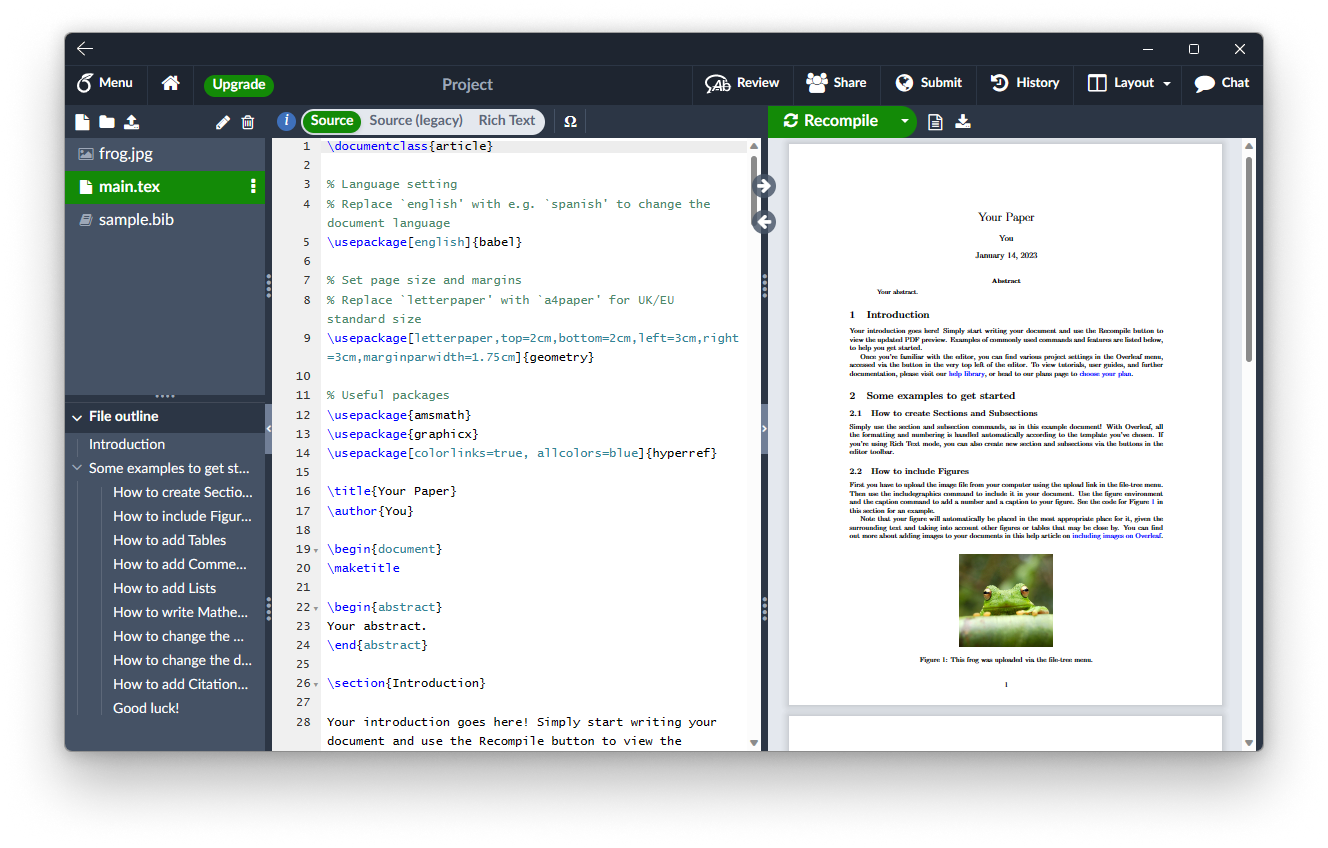Select the Source tab

[x=331, y=120]
